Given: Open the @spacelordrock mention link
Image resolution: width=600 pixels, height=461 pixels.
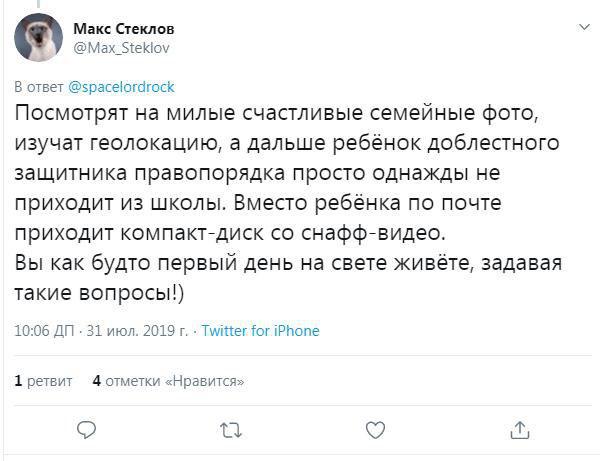Looking at the screenshot, I should click(121, 87).
